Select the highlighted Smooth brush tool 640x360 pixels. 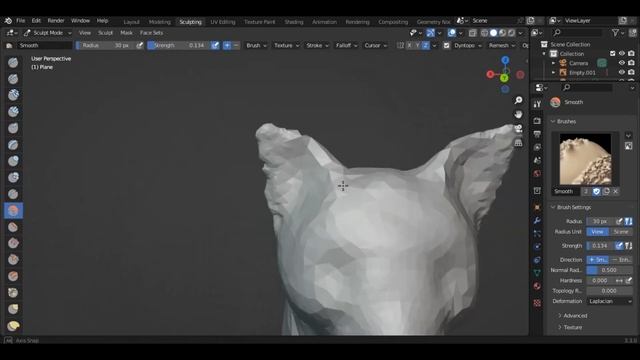[13, 211]
